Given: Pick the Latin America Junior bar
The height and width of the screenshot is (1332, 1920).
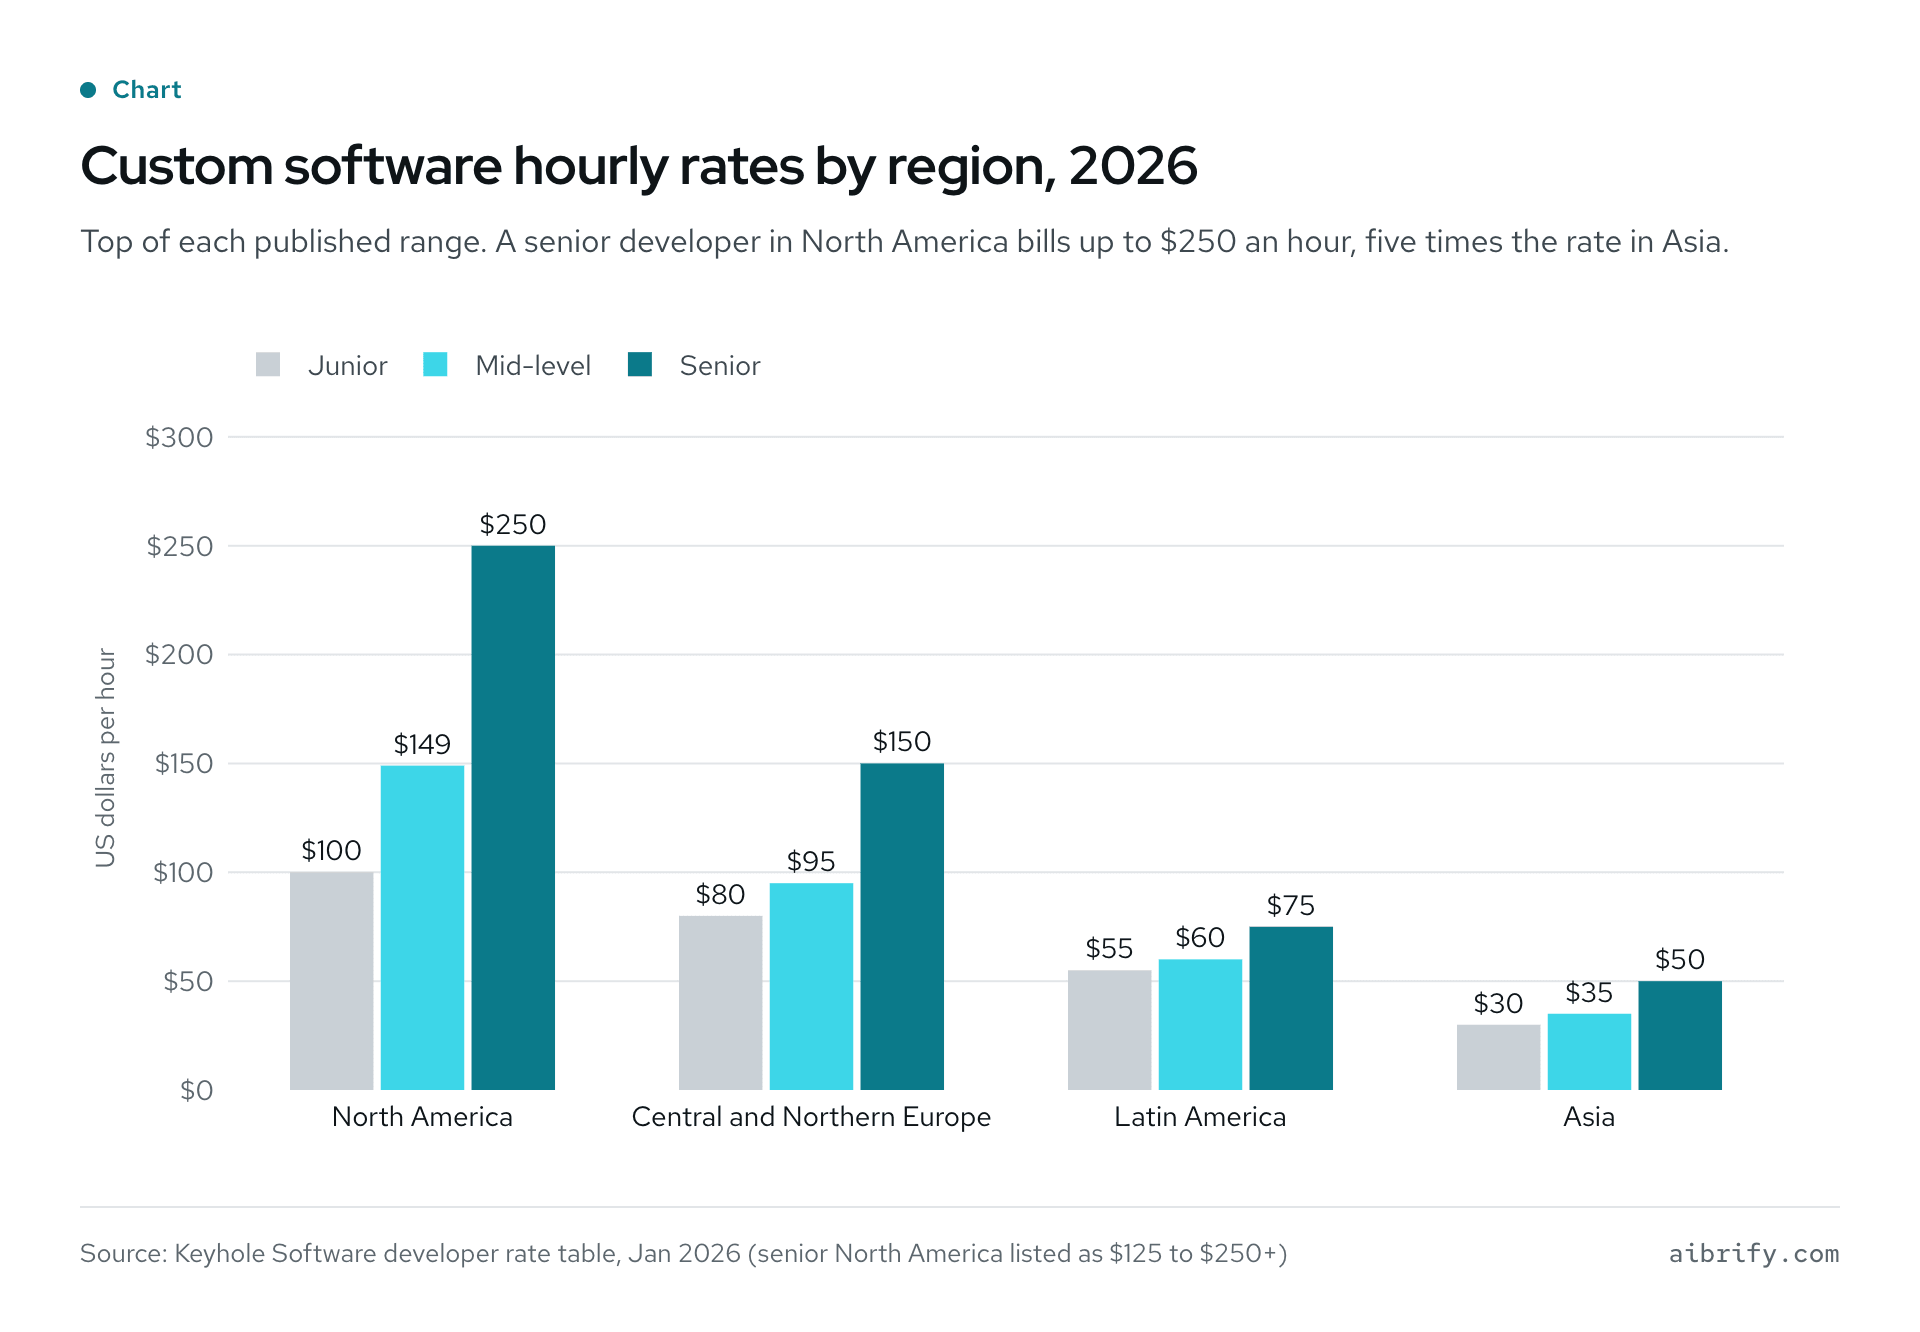Looking at the screenshot, I should point(1110,1030).
